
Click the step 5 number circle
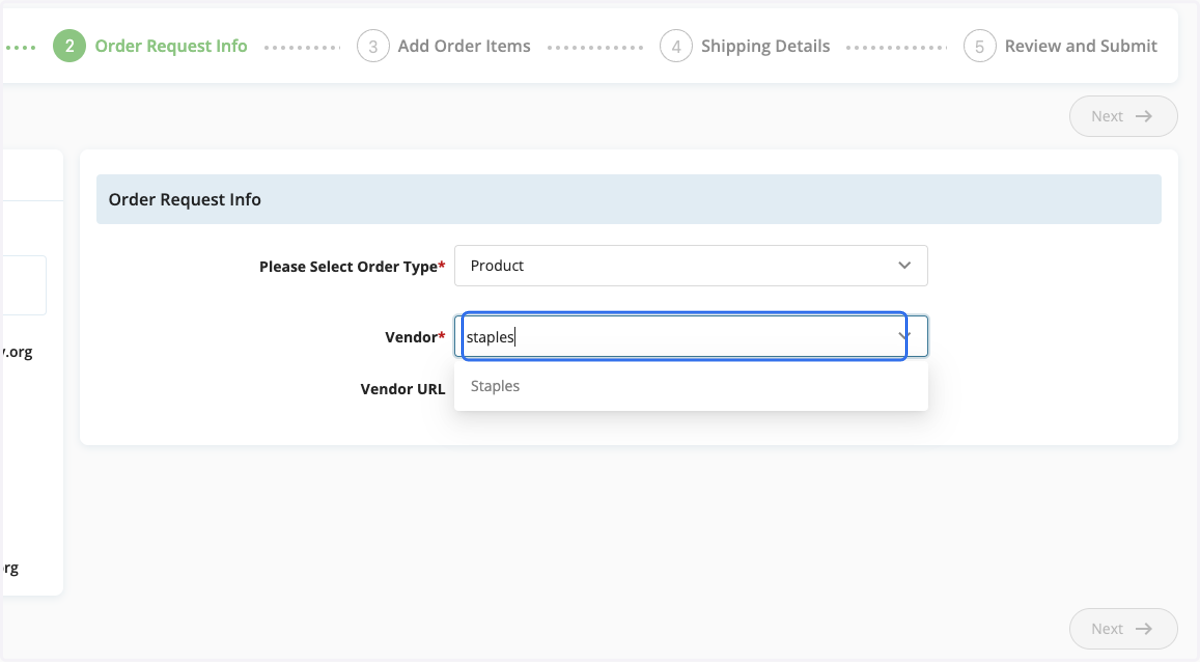980,46
